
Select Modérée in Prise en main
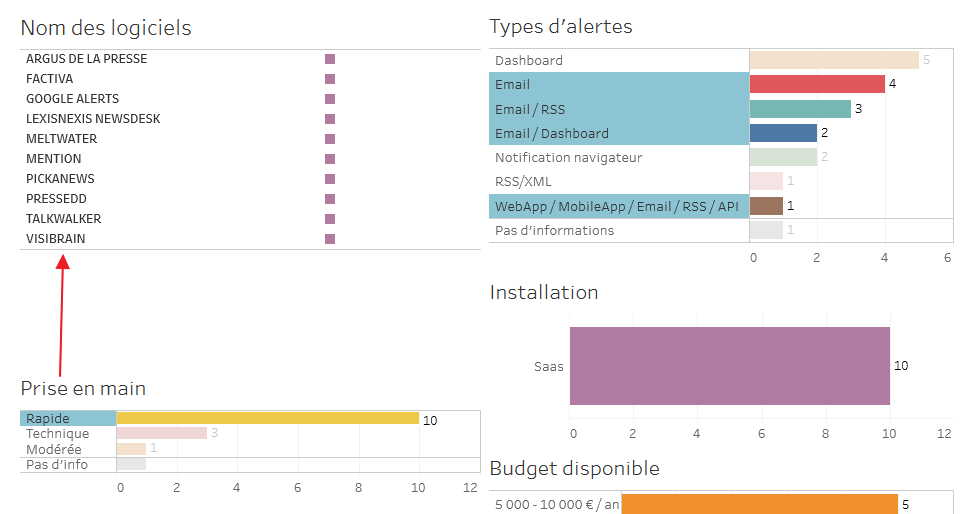pyautogui.click(x=54, y=449)
